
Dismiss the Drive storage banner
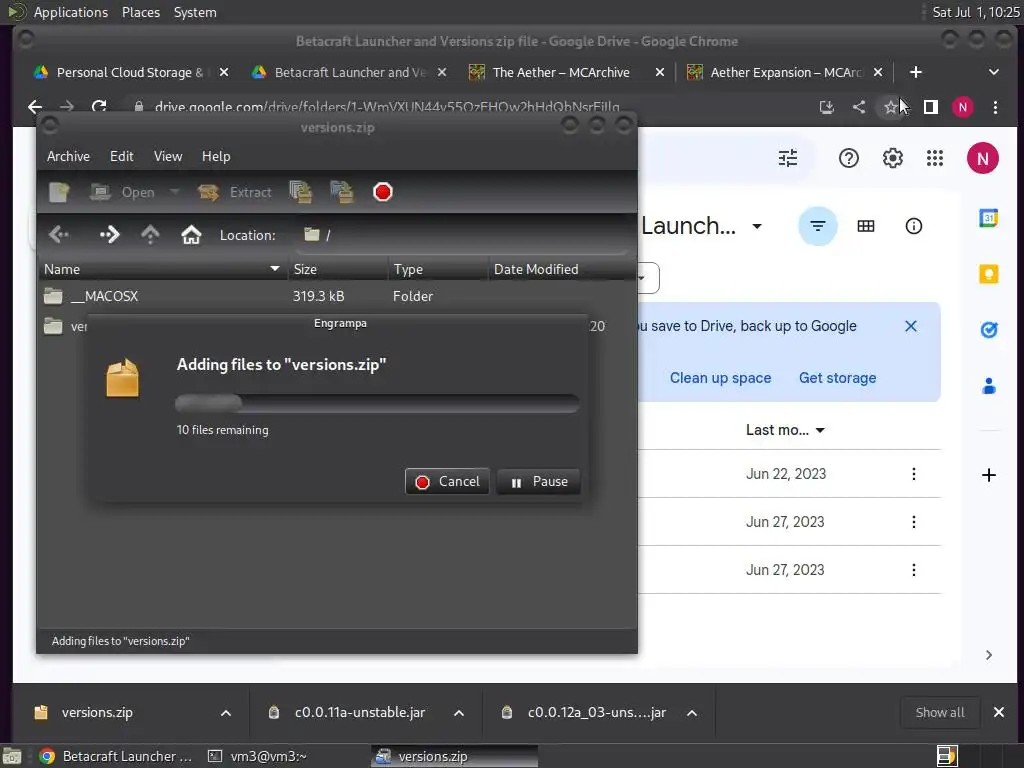911,326
